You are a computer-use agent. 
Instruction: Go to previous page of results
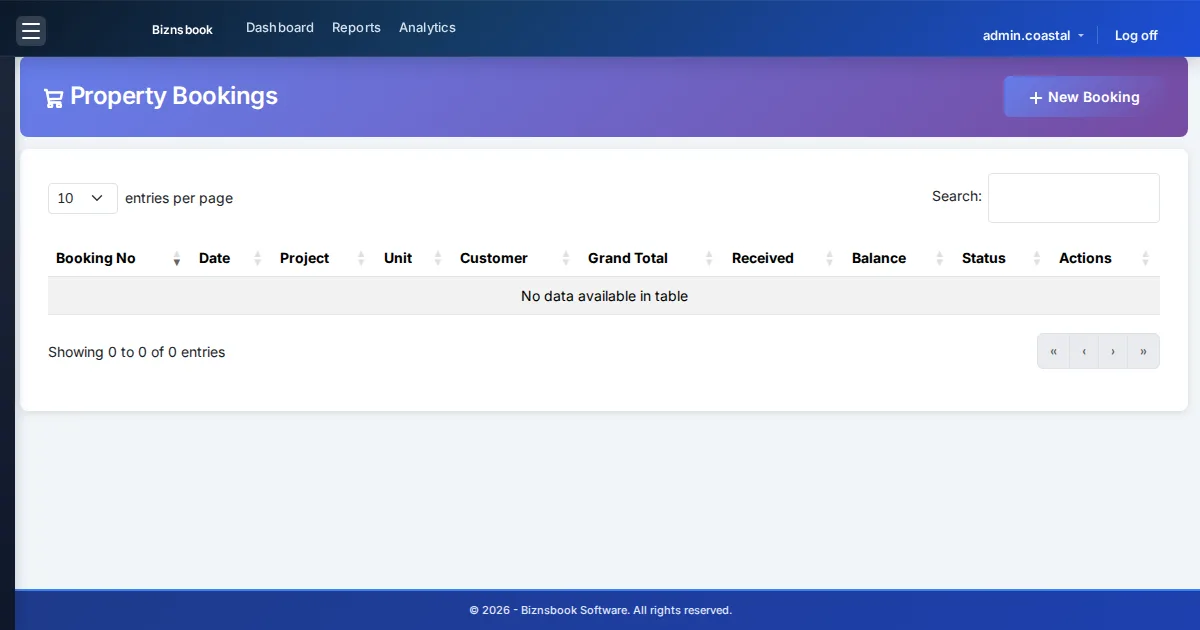click(x=1084, y=351)
